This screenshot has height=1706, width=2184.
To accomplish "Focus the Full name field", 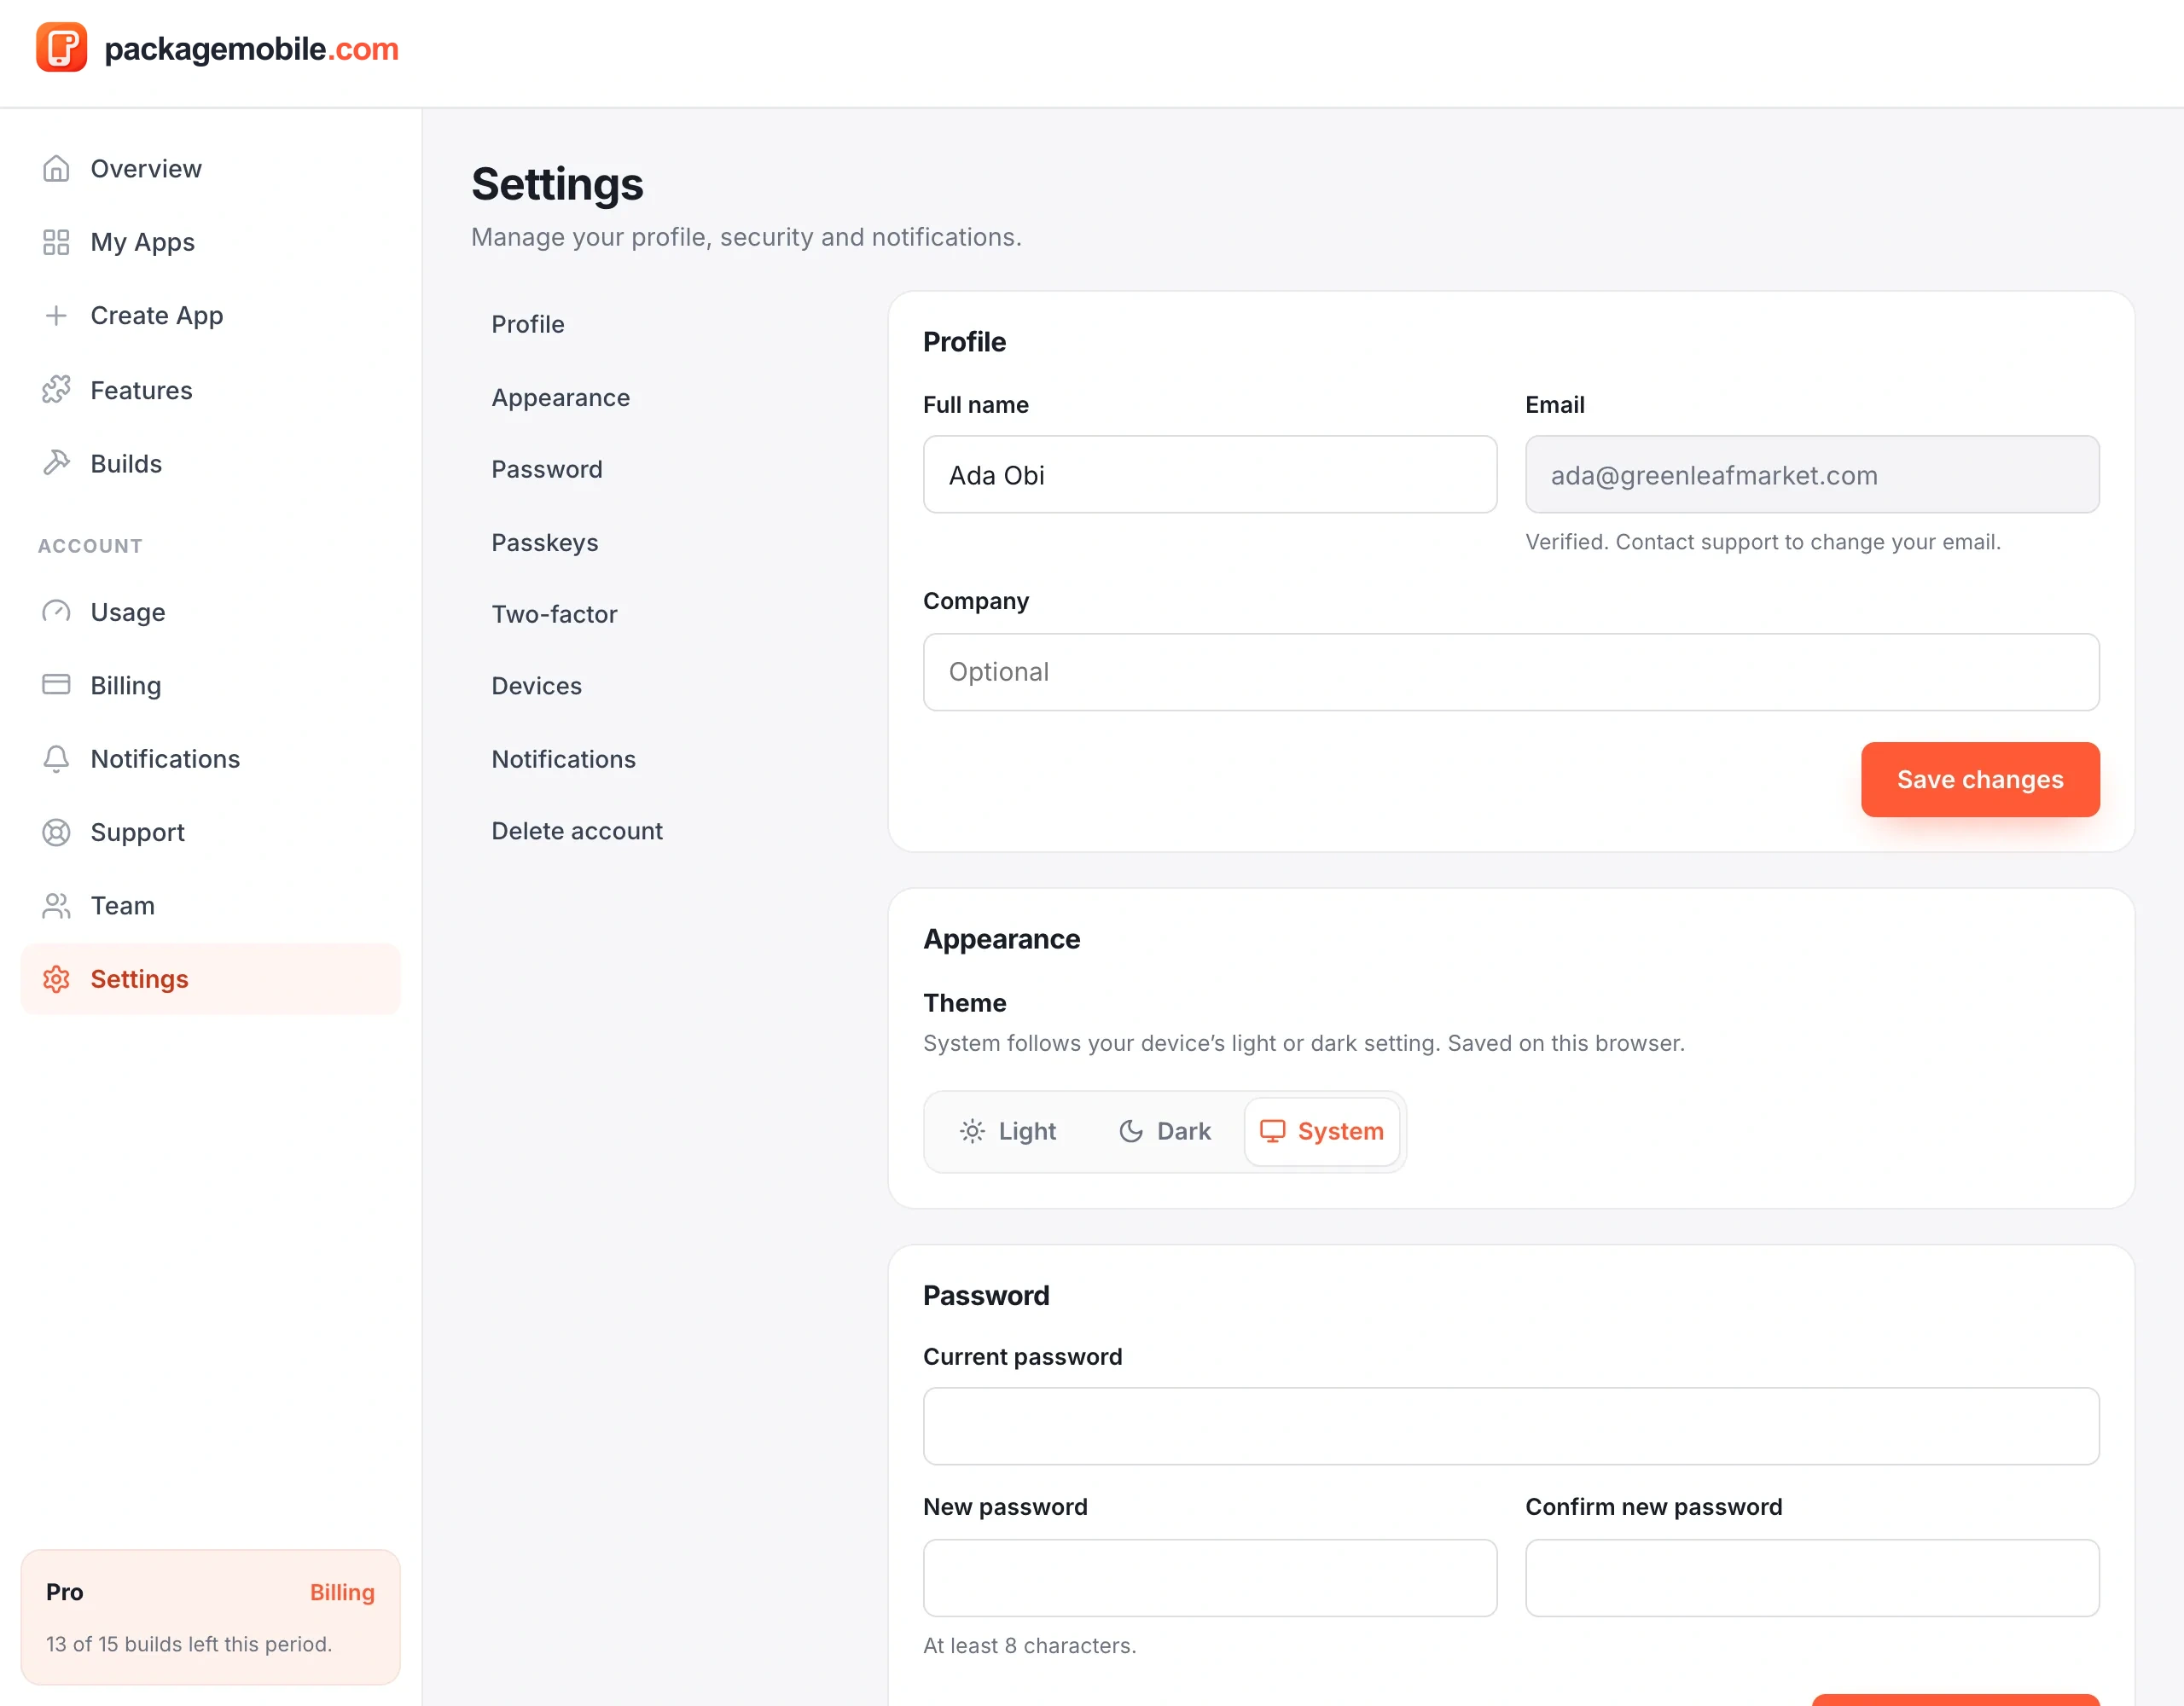I will coord(1210,474).
